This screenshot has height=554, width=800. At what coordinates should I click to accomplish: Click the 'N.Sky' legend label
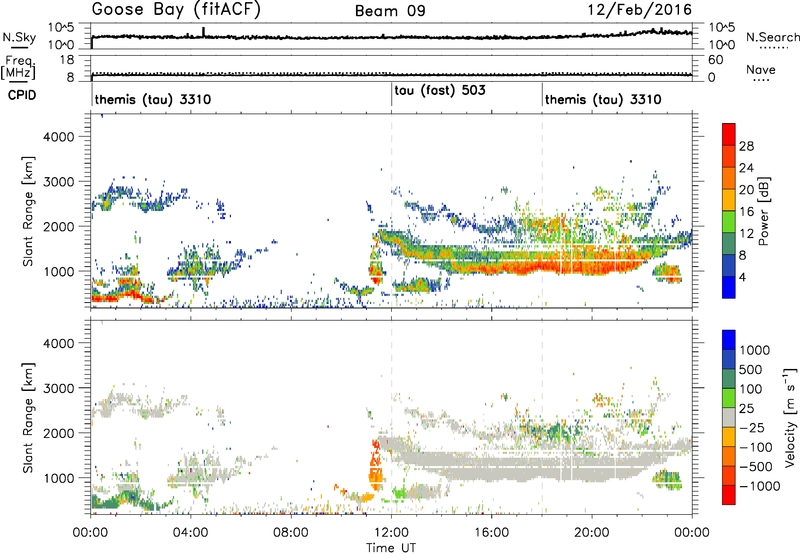(19, 37)
